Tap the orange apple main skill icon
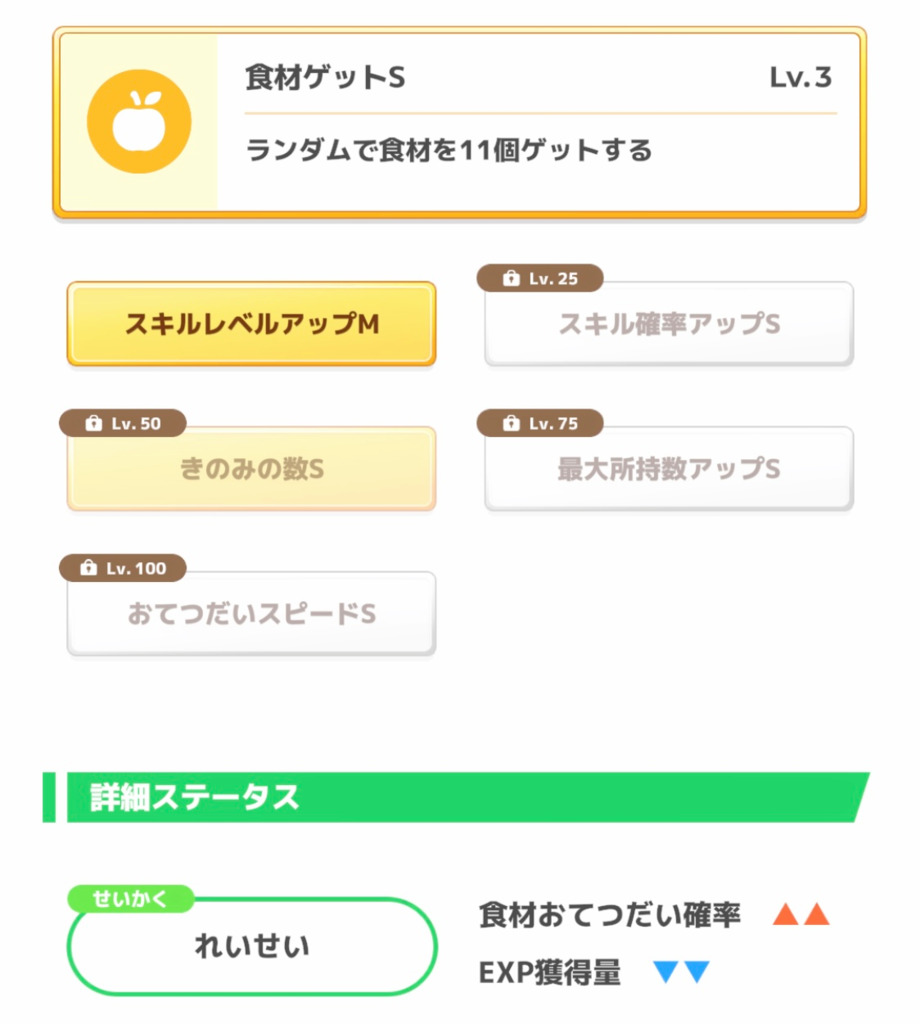 click(138, 123)
